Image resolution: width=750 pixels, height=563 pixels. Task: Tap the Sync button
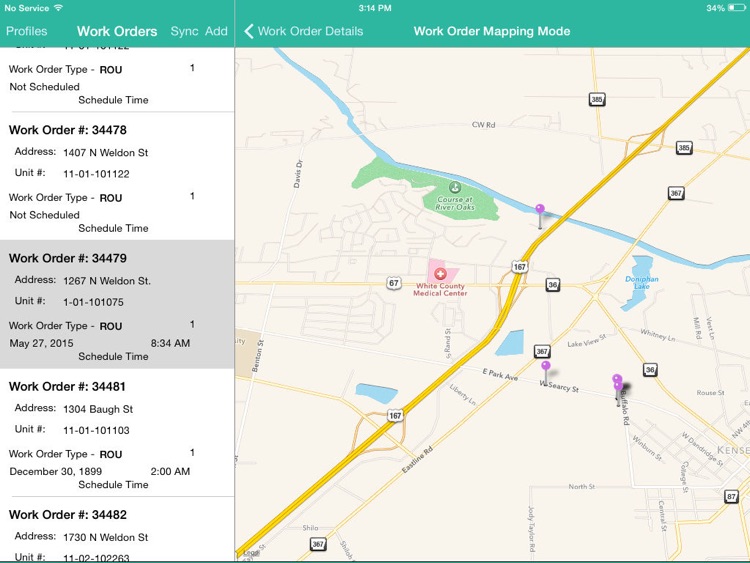pyautogui.click(x=184, y=31)
